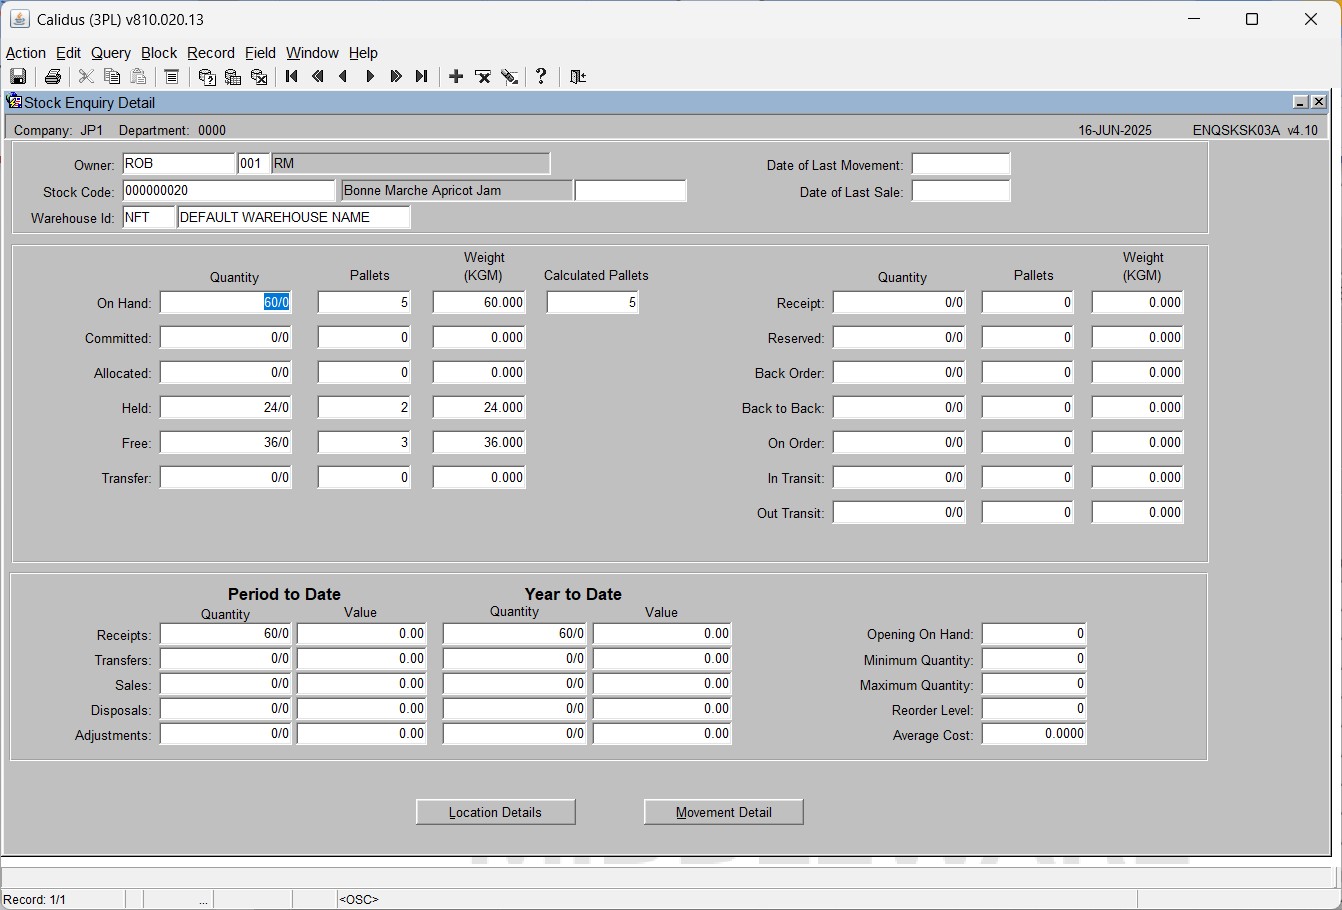1342x910 pixels.
Task: Open the Help menu
Action: pos(363,53)
